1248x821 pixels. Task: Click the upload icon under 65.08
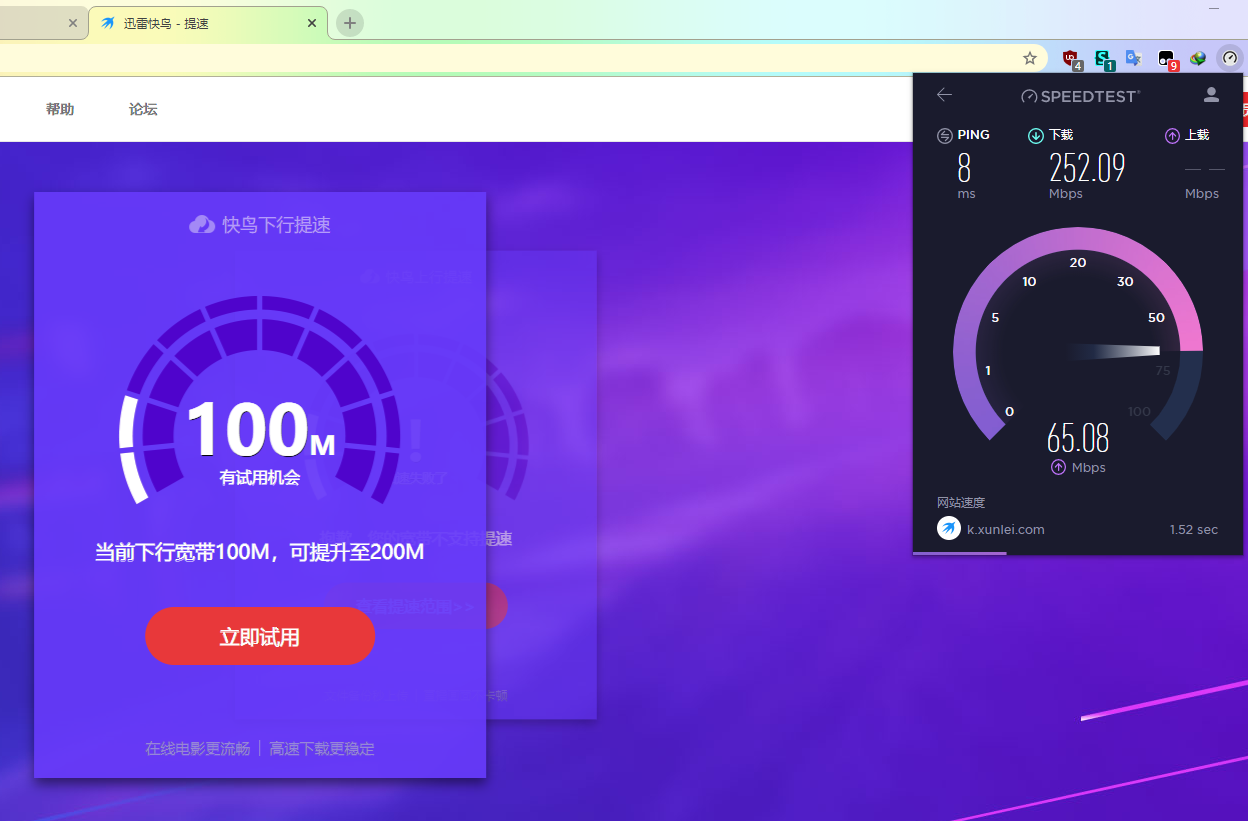click(1058, 468)
